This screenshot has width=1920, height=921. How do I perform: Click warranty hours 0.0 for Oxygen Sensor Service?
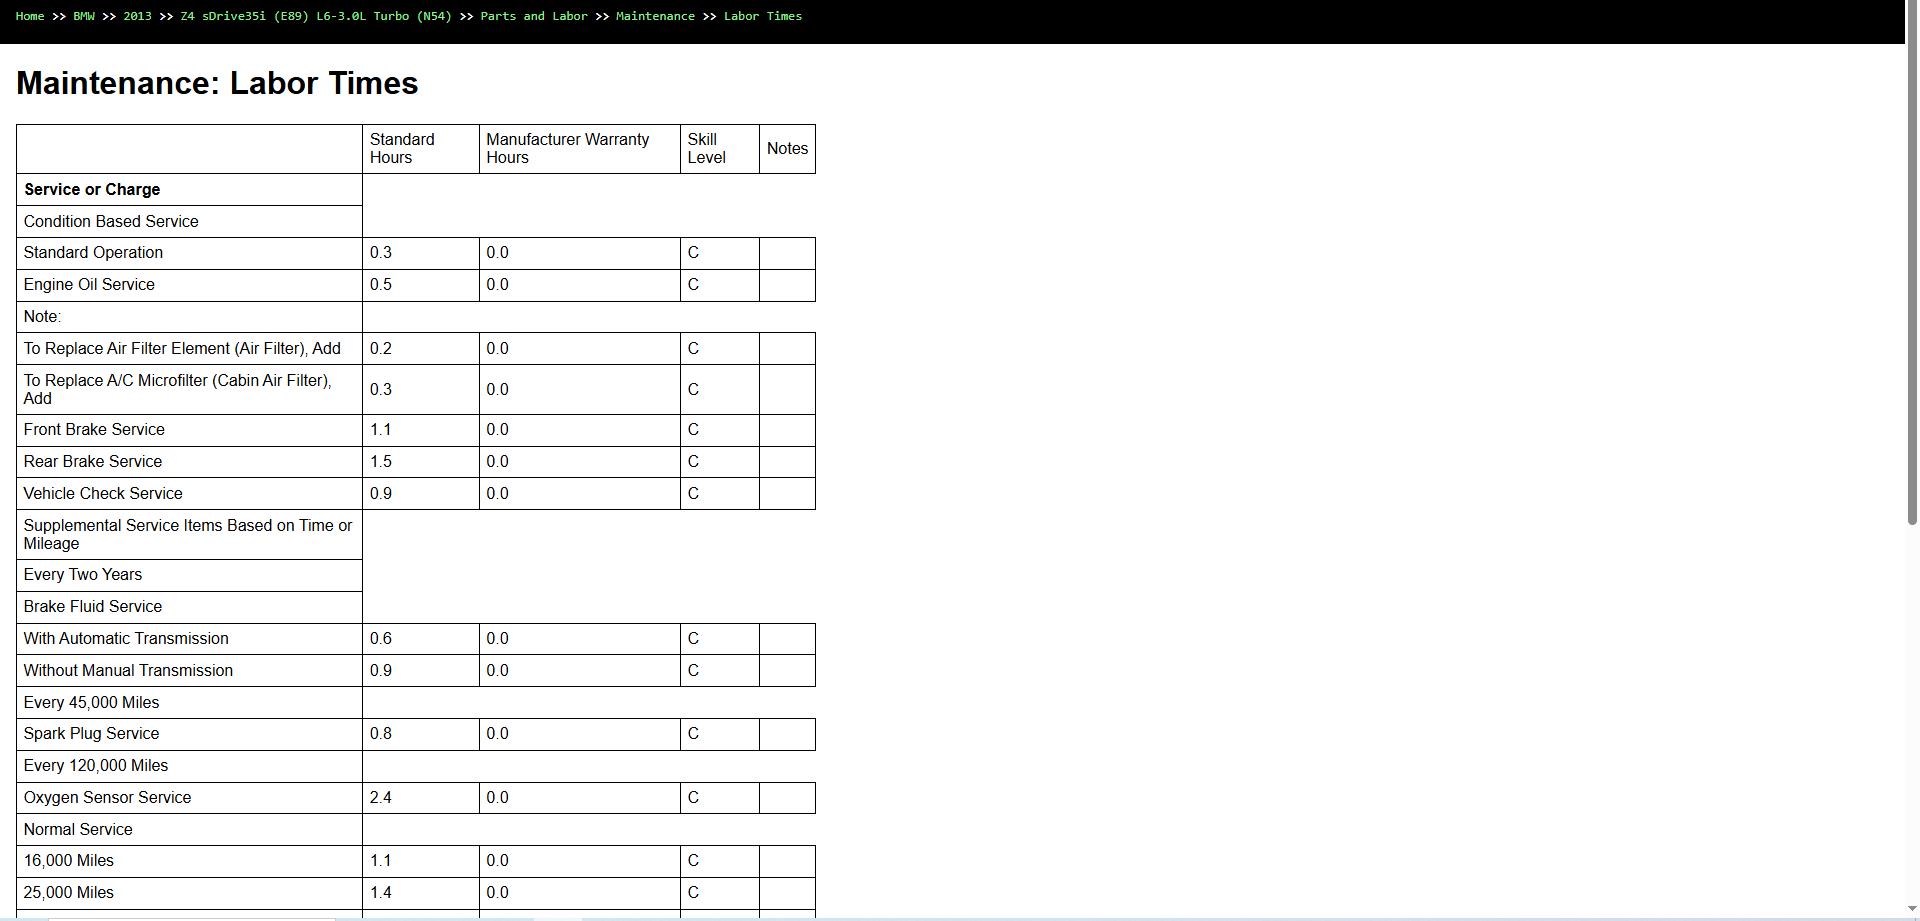pos(580,798)
